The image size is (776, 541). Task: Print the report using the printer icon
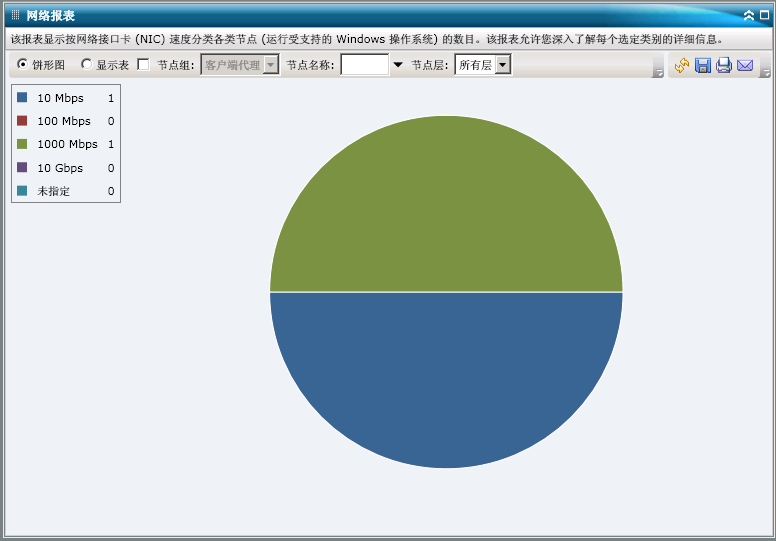point(724,65)
